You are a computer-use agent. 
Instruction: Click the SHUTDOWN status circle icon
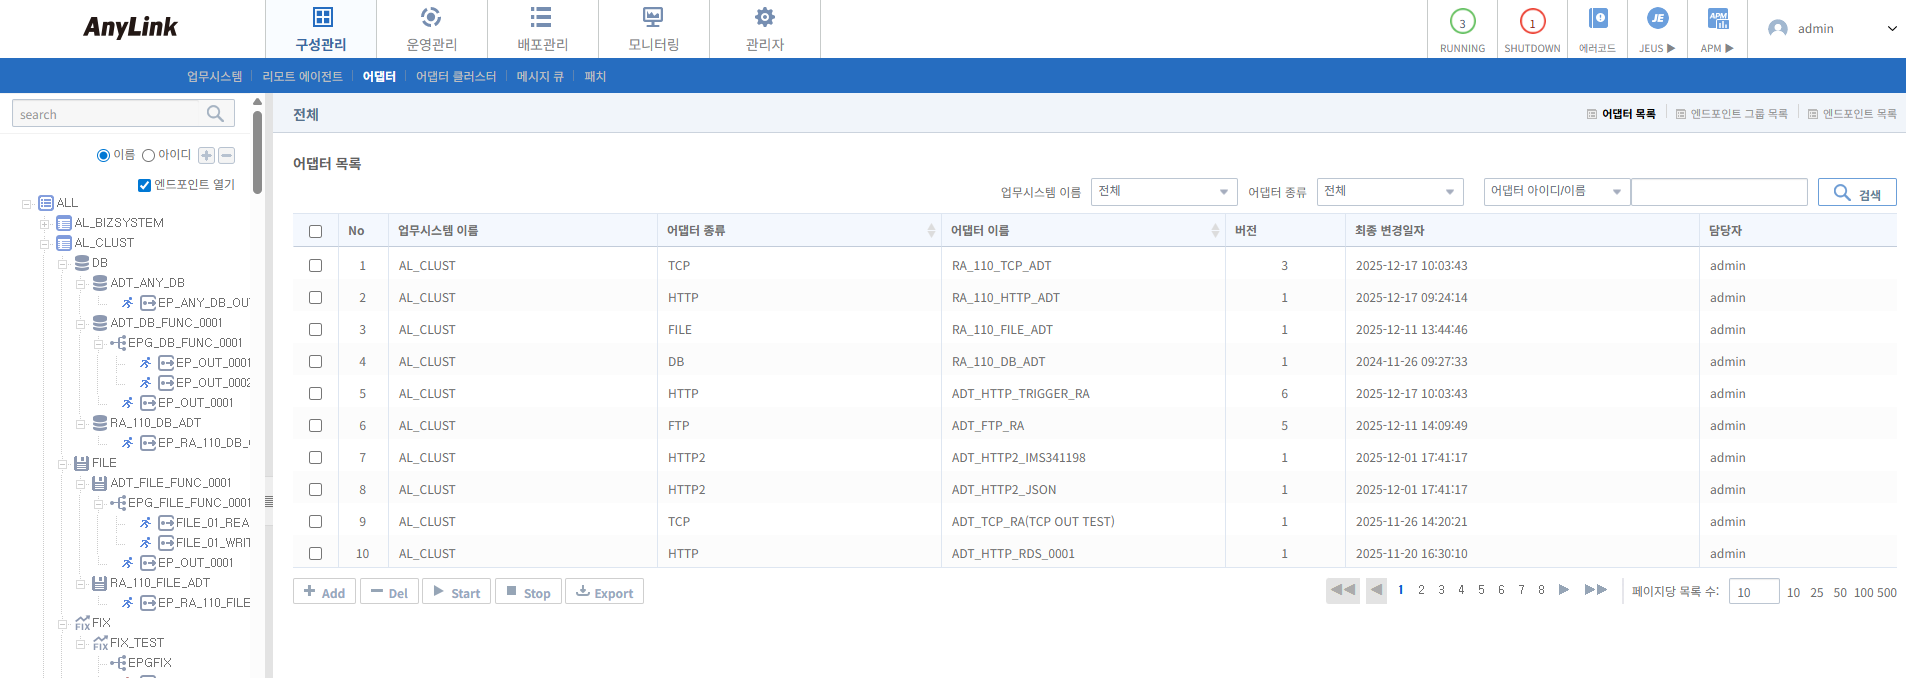point(1532,22)
